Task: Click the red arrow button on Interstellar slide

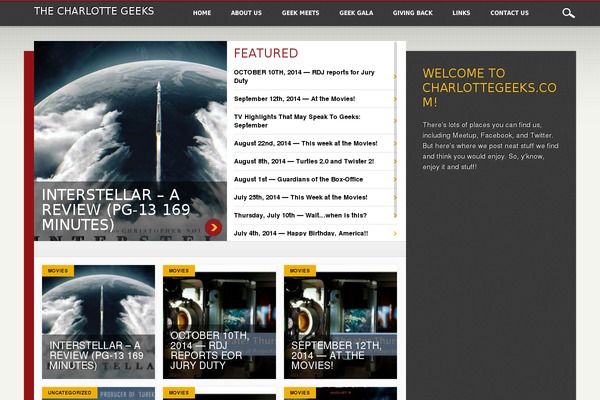Action: [214, 227]
